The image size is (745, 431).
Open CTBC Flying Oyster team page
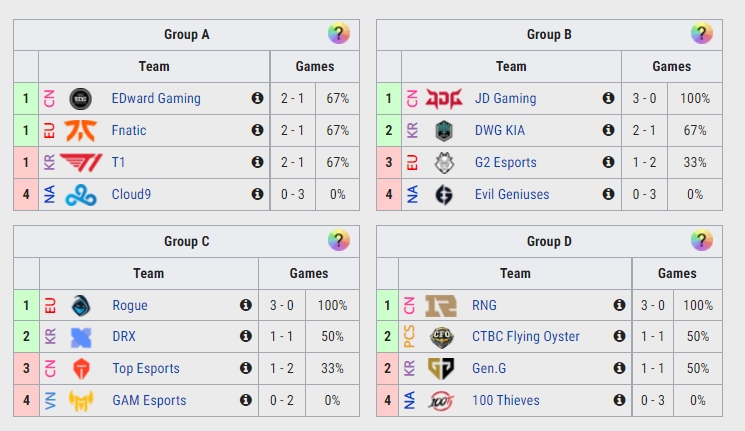[x=526, y=337]
